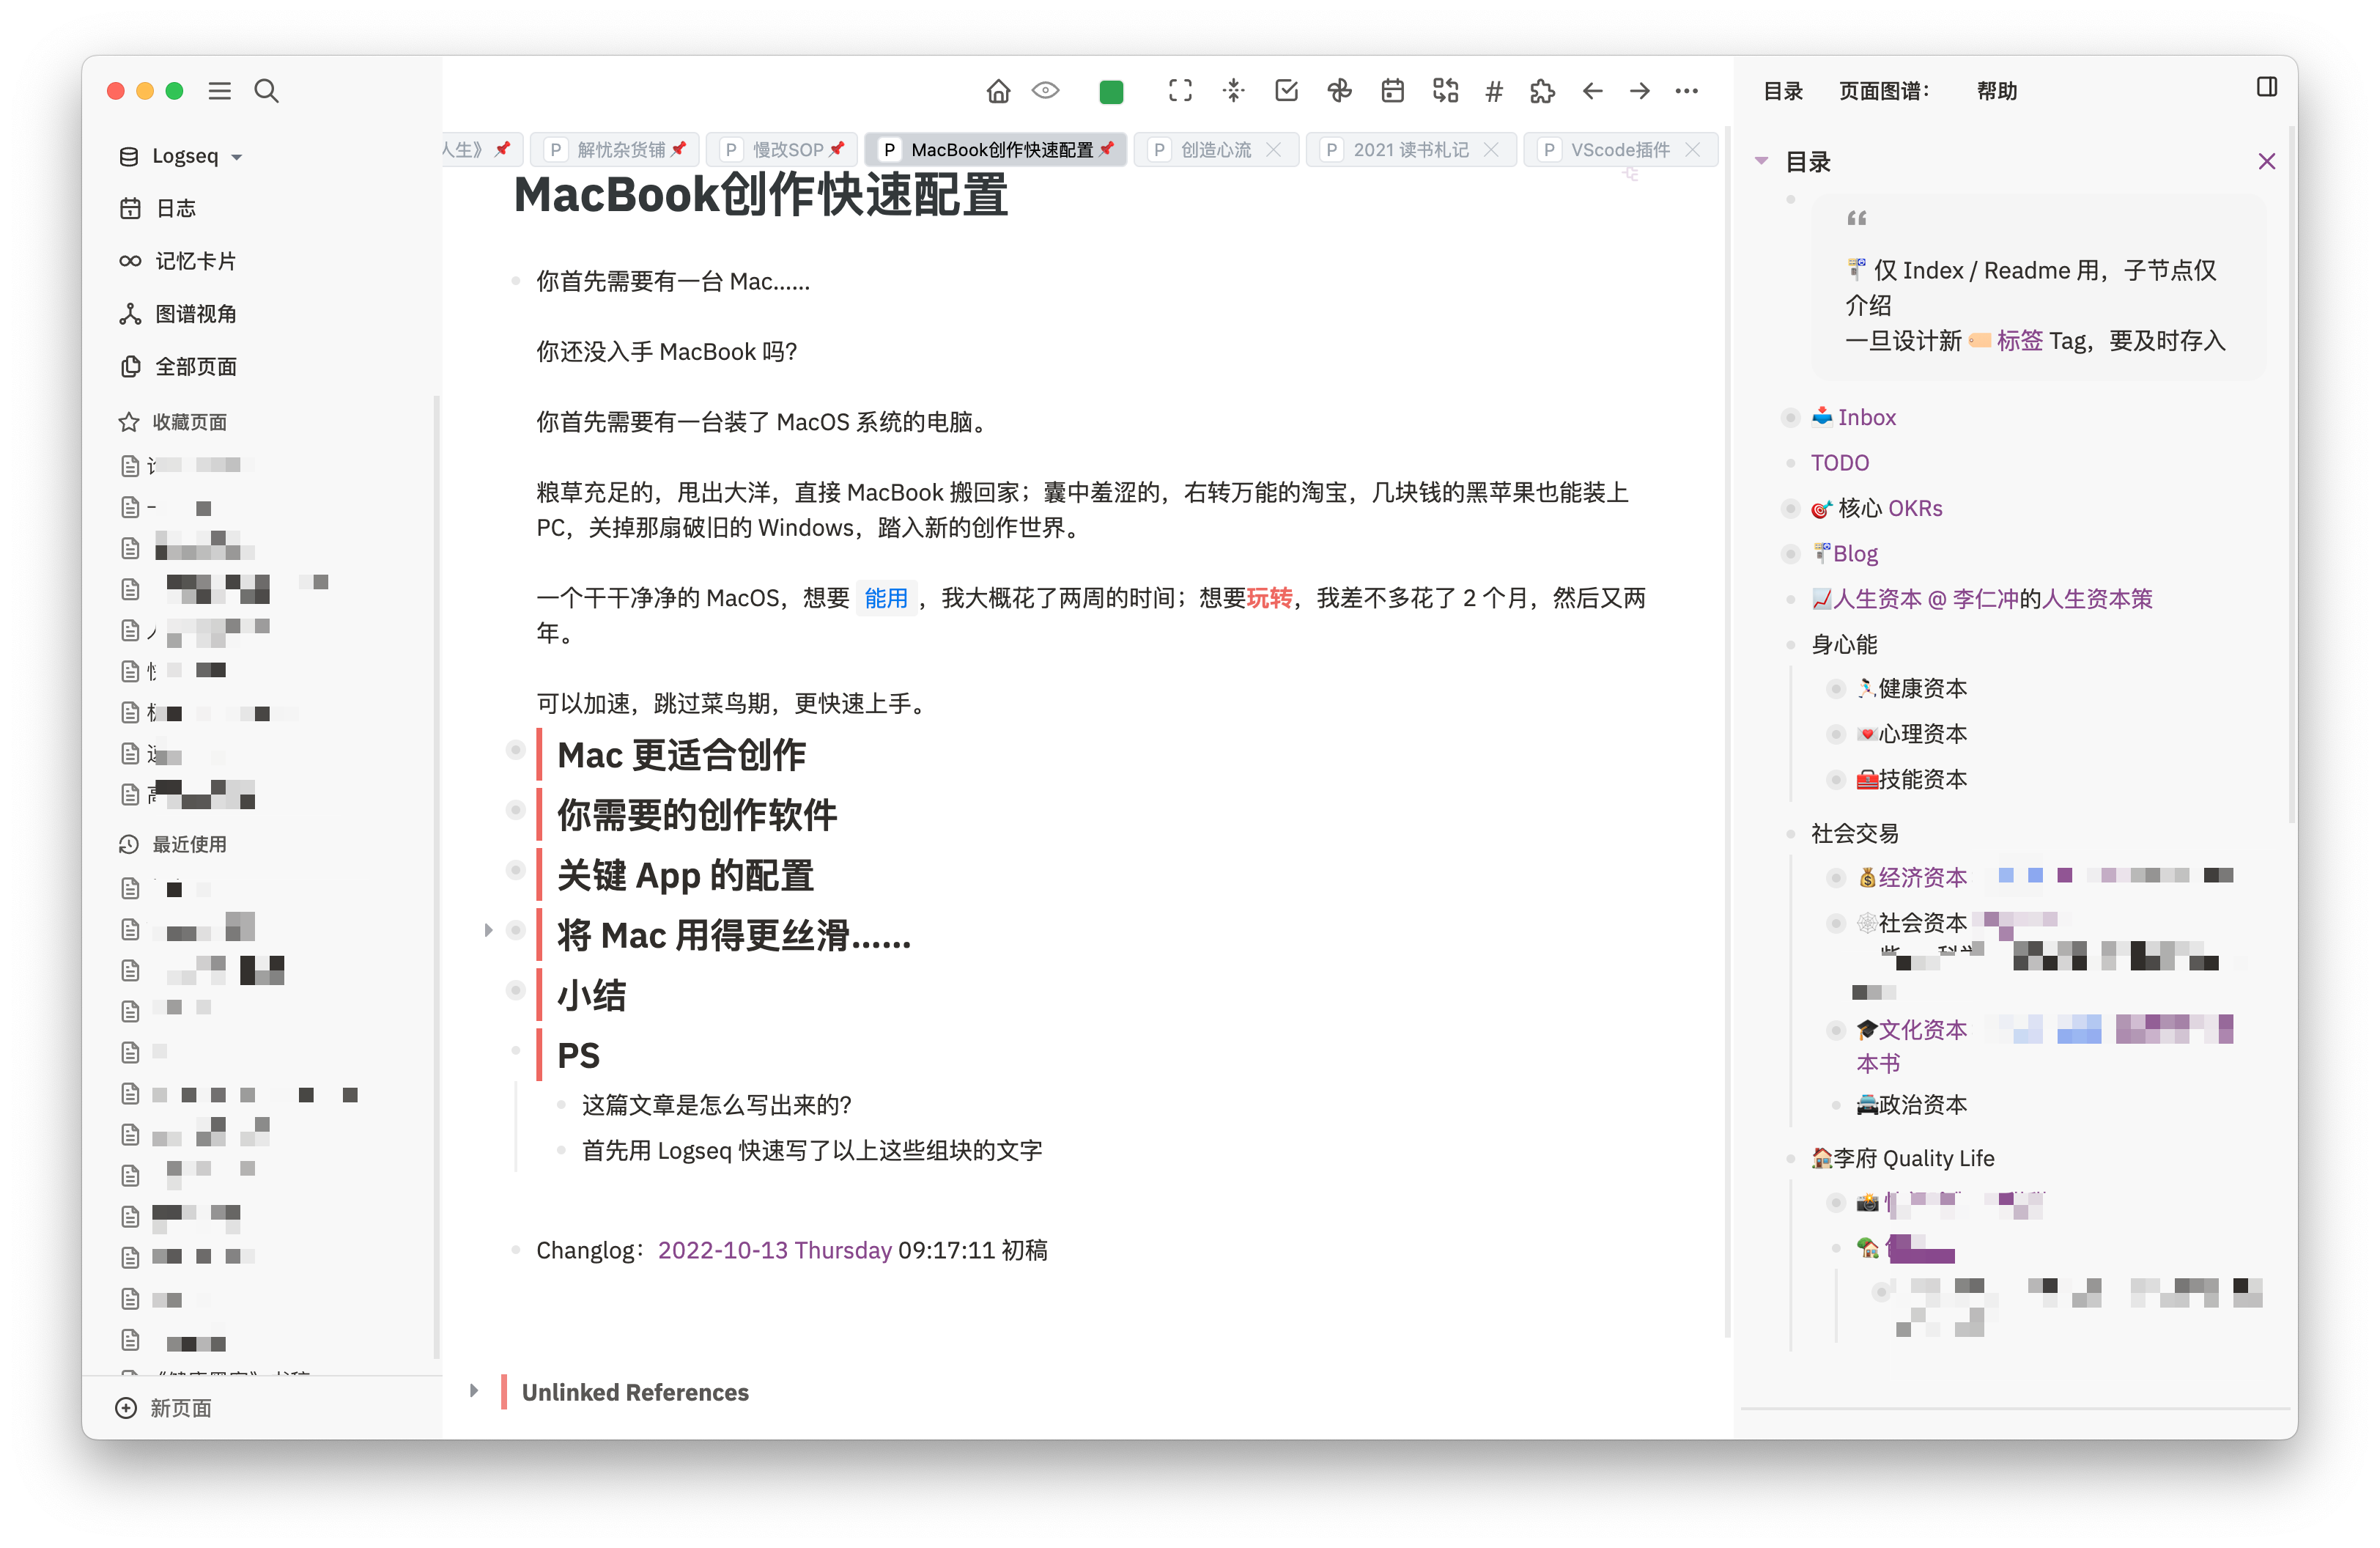Click the left sidebar scrollbar

[x=436, y=877]
